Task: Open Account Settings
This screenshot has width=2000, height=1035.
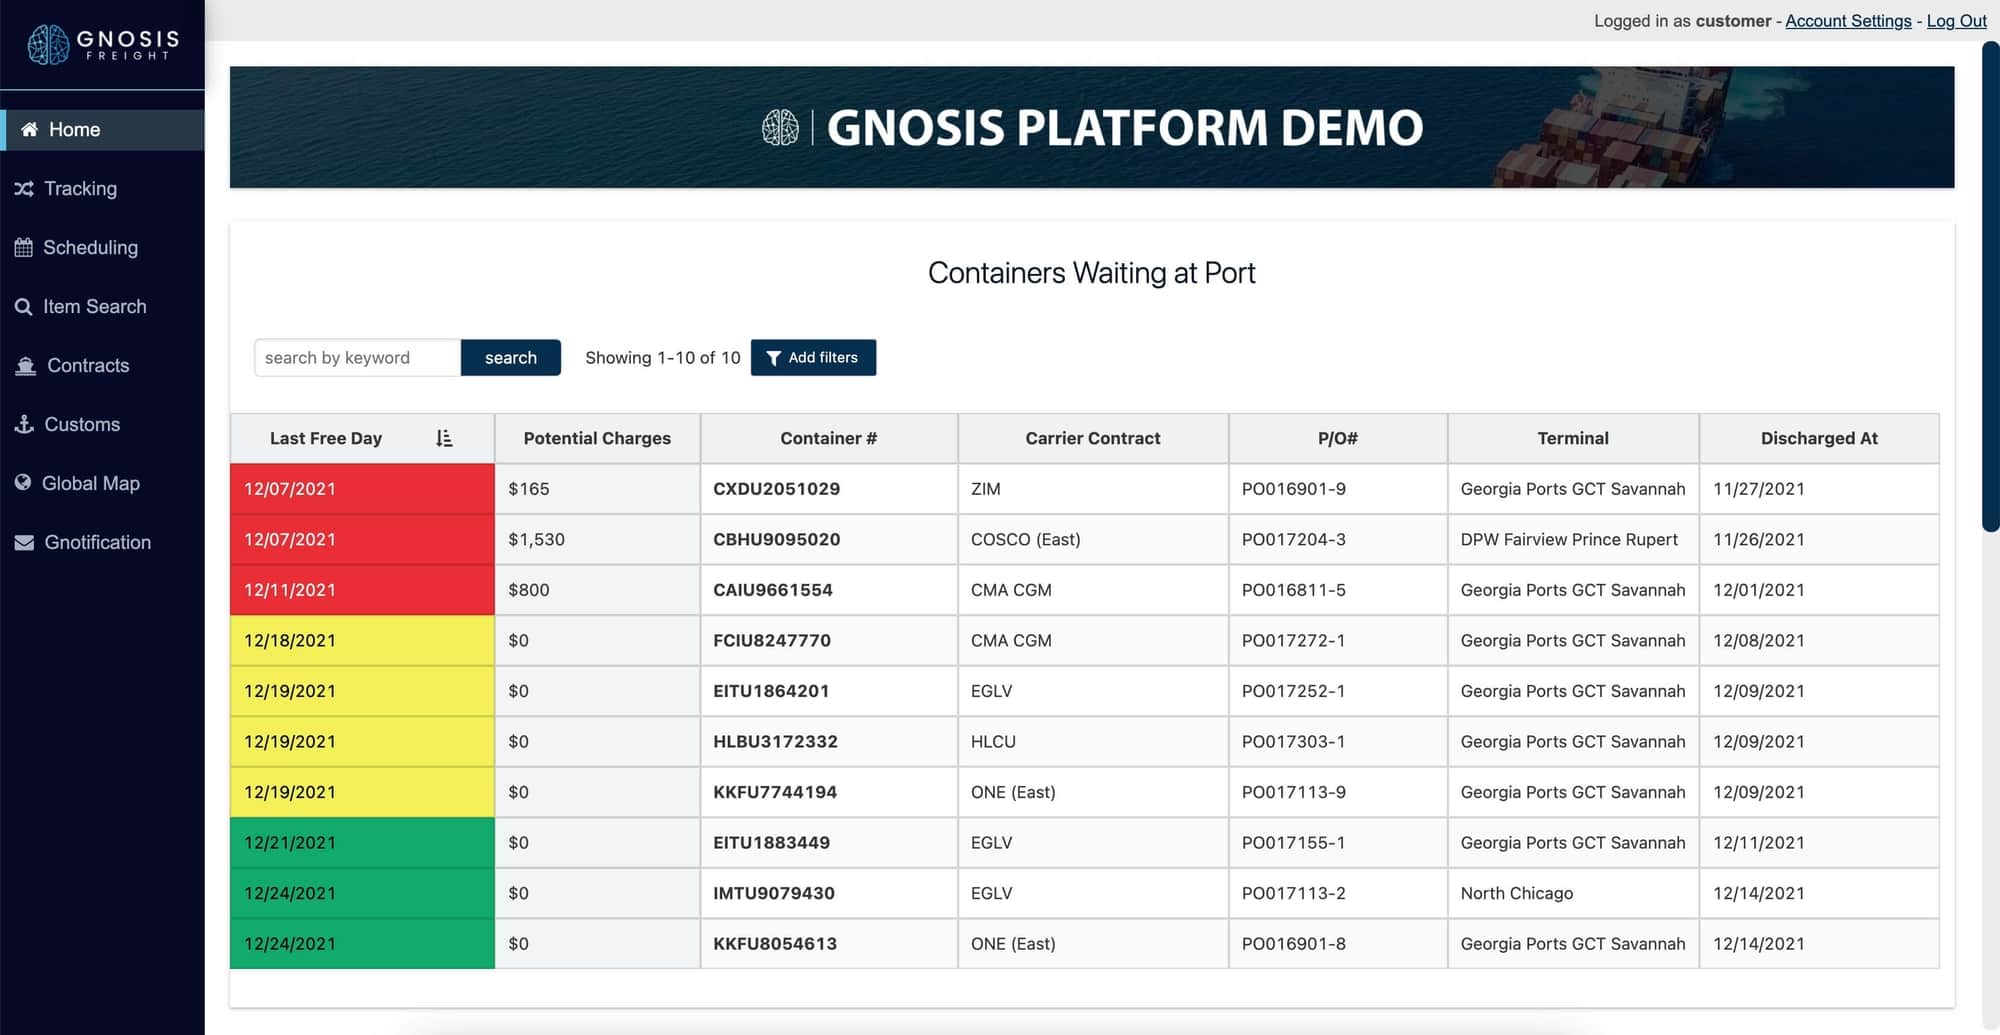Action: 1847,20
